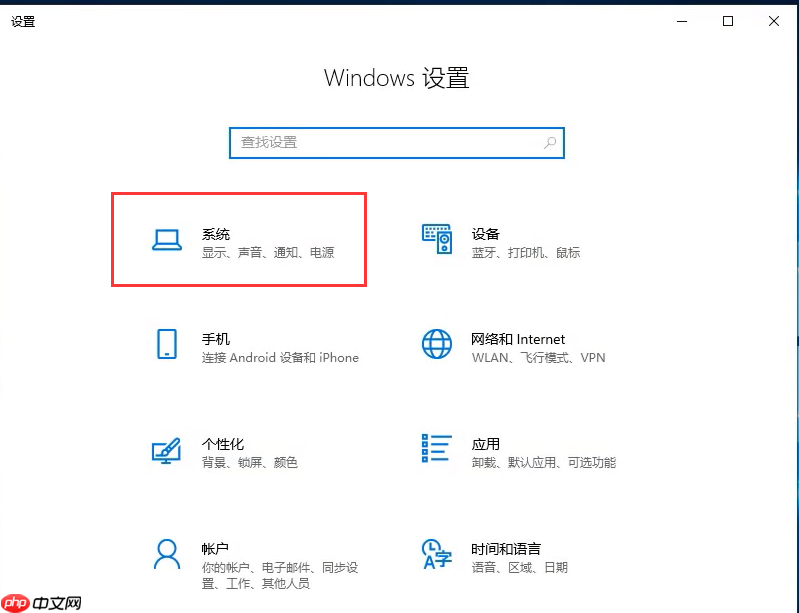This screenshot has height=613, width=799.
Task: Click the text 背景、锁屏、颜色
Action: pyautogui.click(x=250, y=463)
